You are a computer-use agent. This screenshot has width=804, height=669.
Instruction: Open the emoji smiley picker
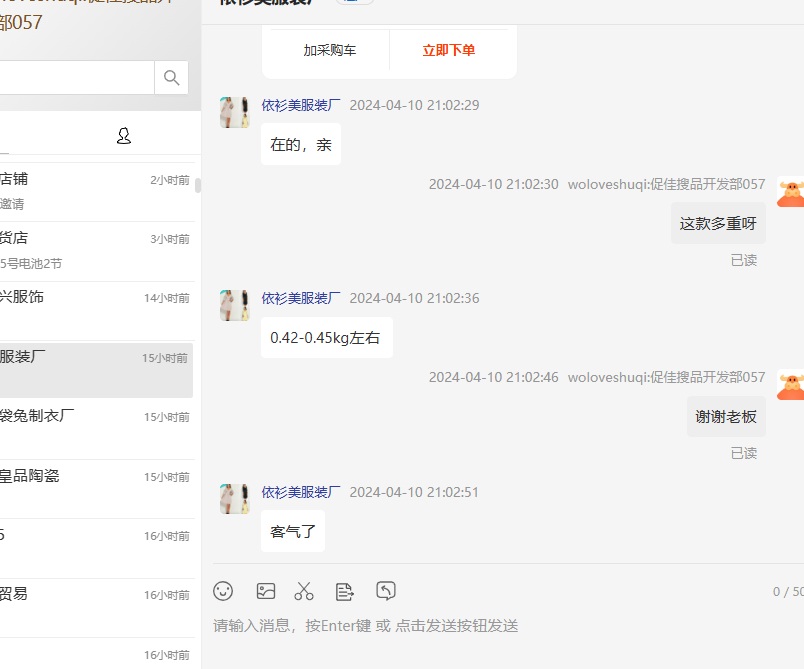[223, 591]
